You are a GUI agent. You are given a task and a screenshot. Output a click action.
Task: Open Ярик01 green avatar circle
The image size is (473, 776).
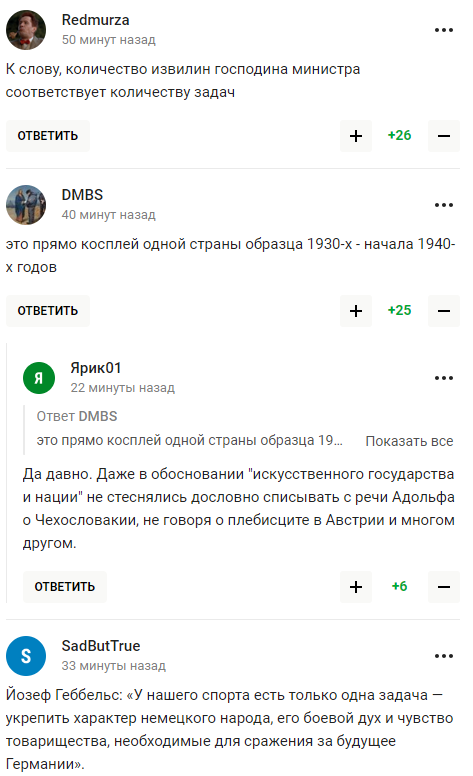pyautogui.click(x=39, y=378)
